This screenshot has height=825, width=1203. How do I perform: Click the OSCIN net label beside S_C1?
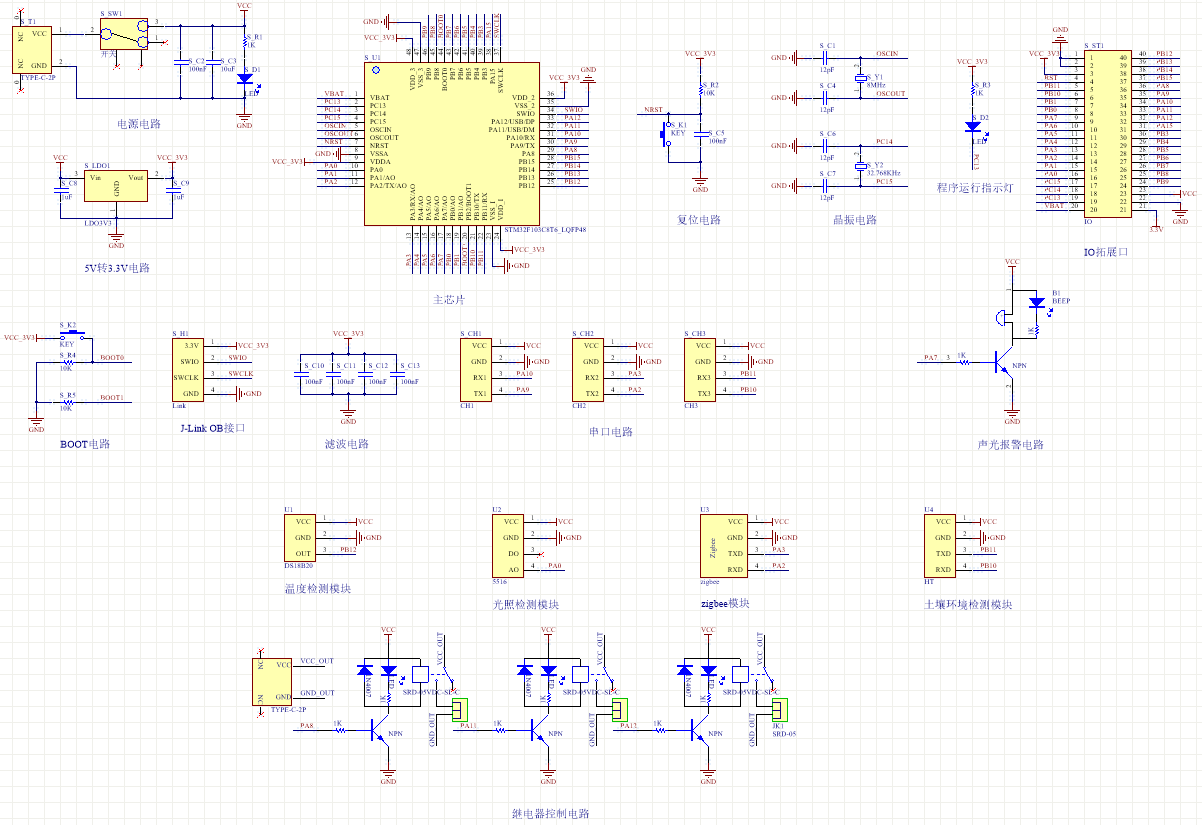pyautogui.click(x=886, y=54)
